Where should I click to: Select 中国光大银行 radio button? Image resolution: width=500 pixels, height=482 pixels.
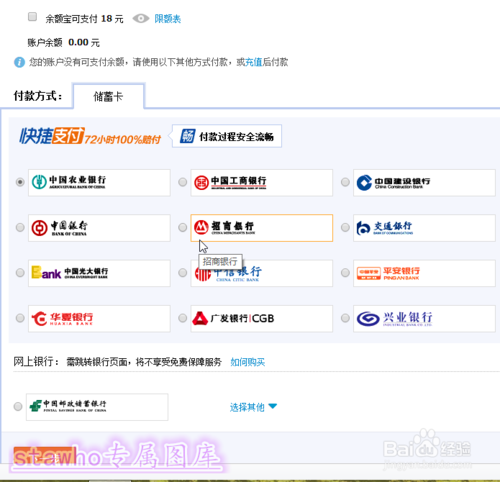[20, 273]
